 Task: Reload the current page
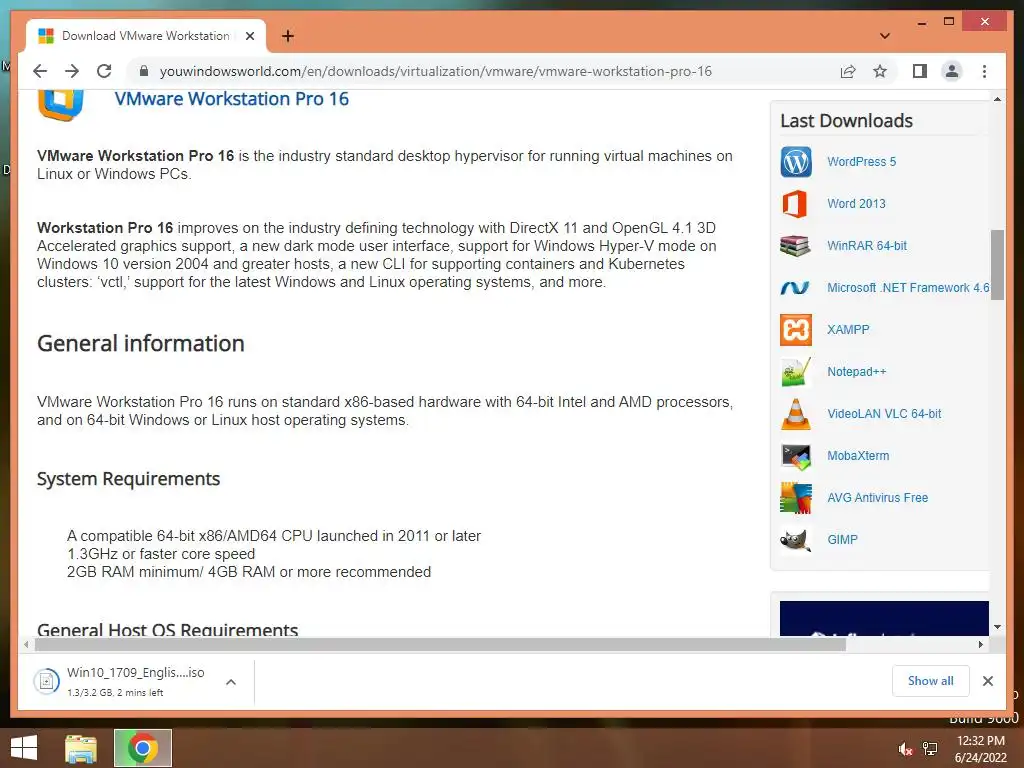(104, 71)
